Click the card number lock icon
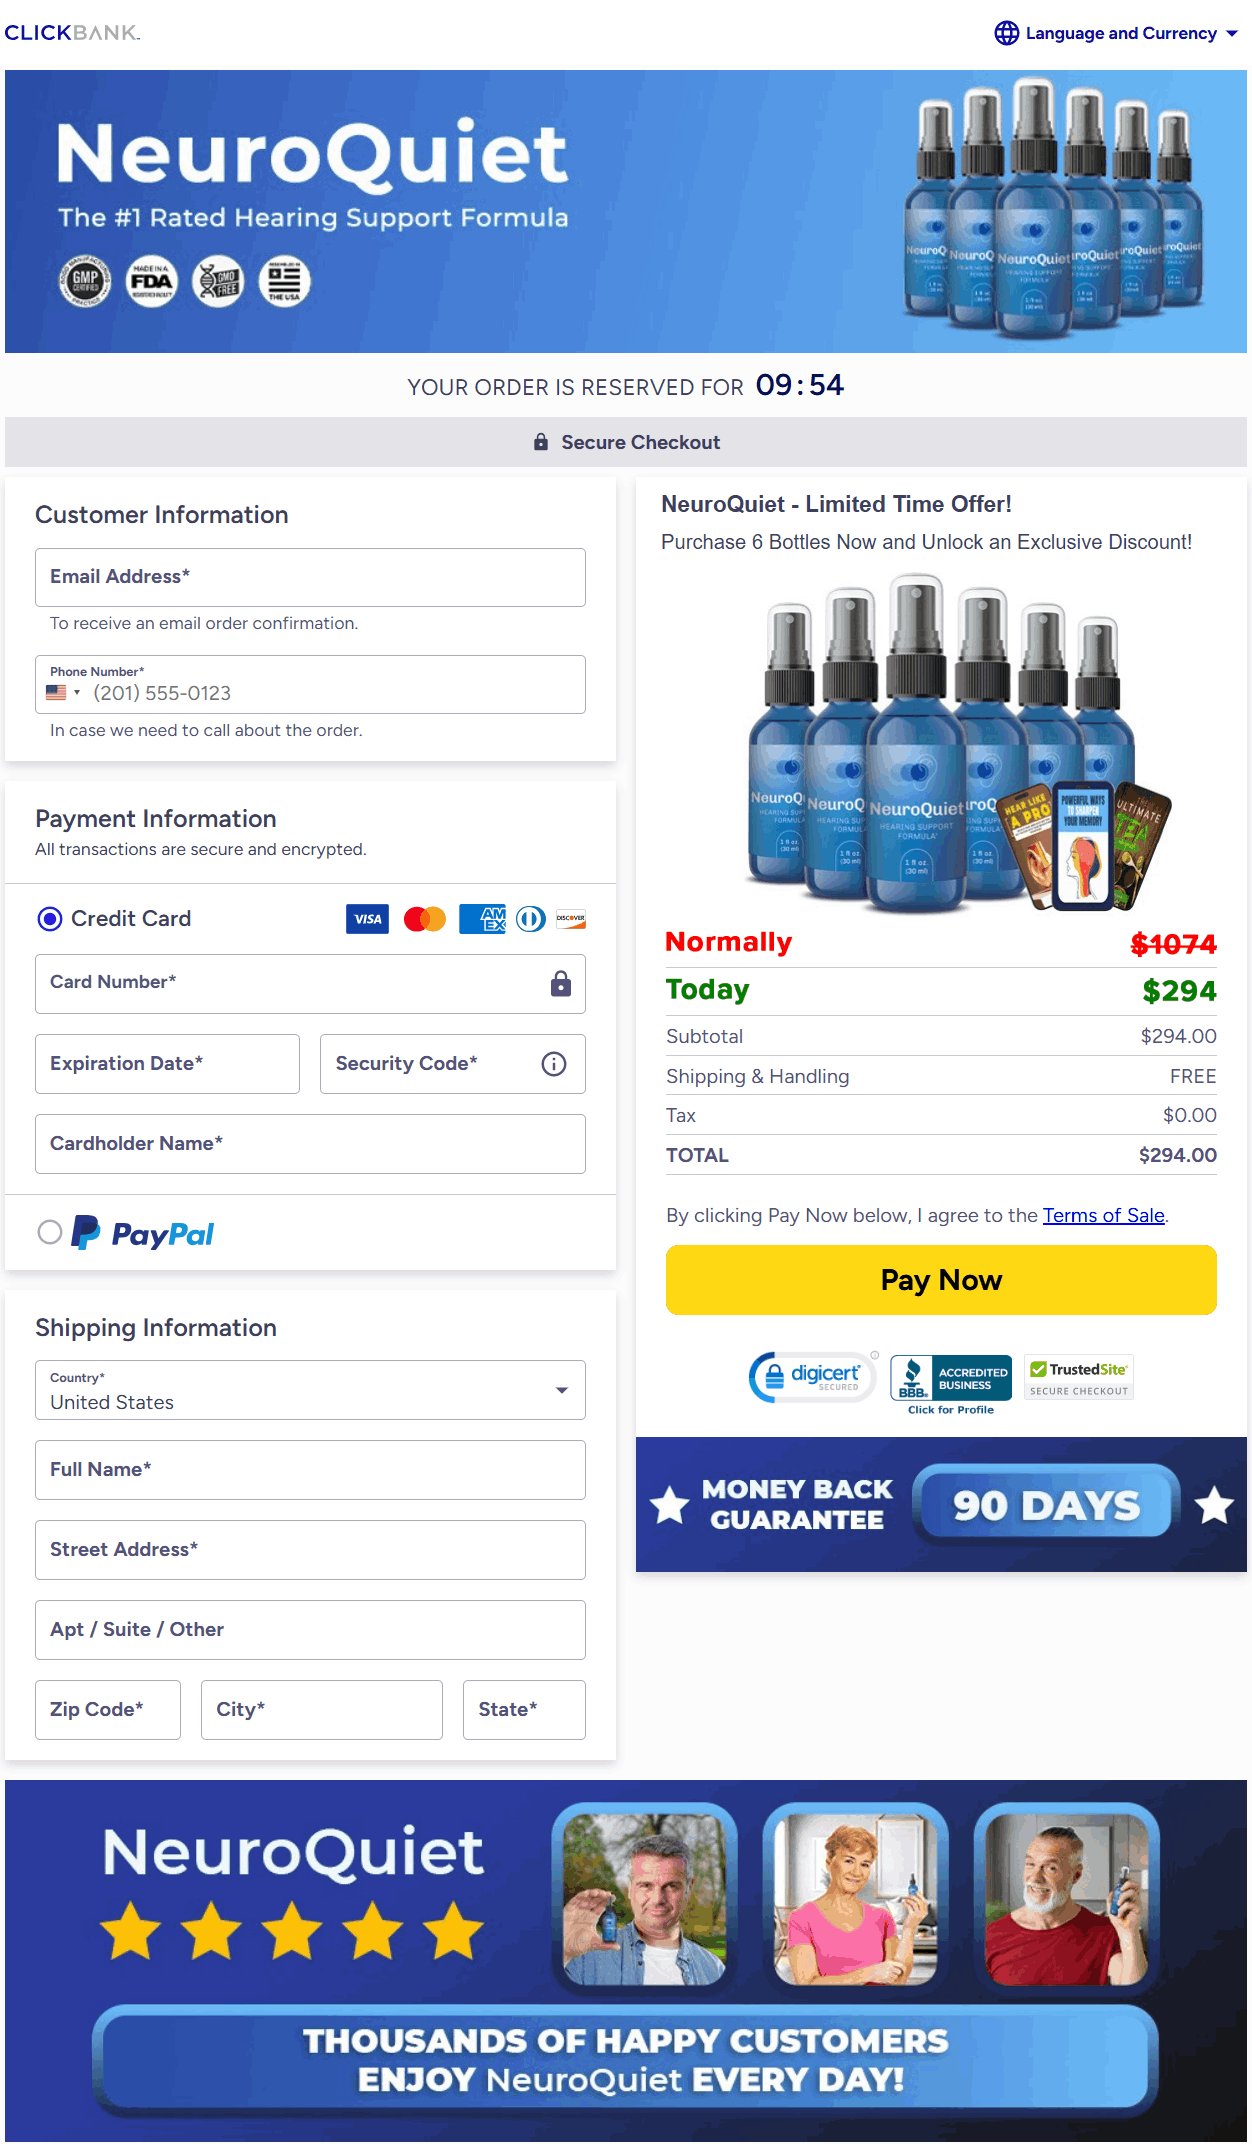 [561, 984]
